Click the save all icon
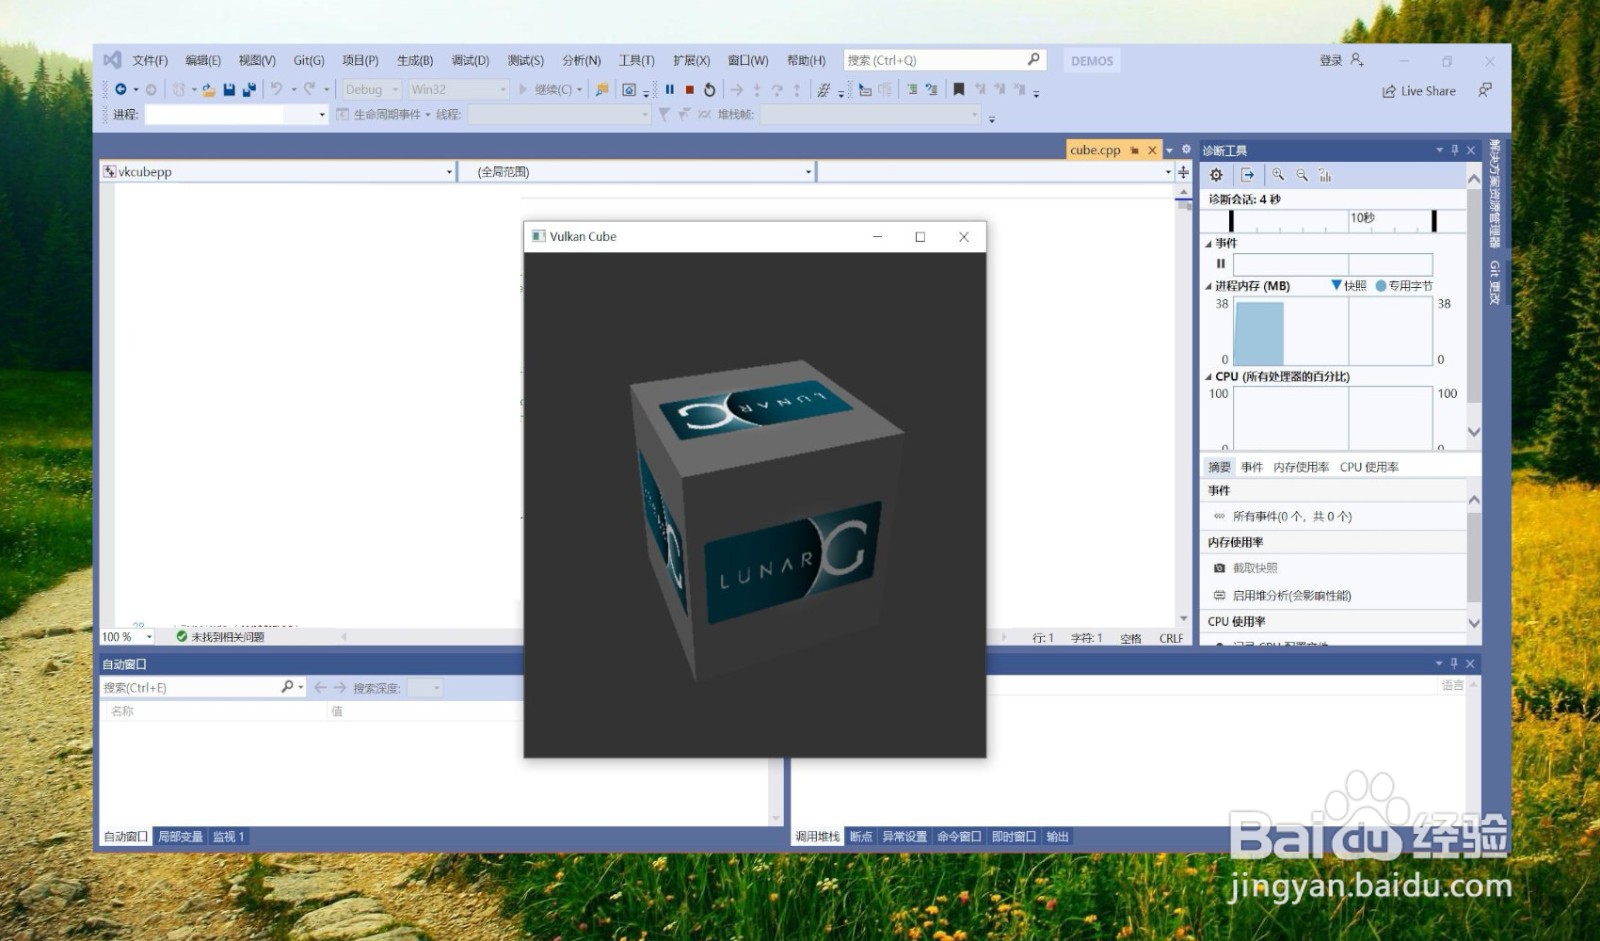This screenshot has width=1600, height=941. tap(249, 90)
